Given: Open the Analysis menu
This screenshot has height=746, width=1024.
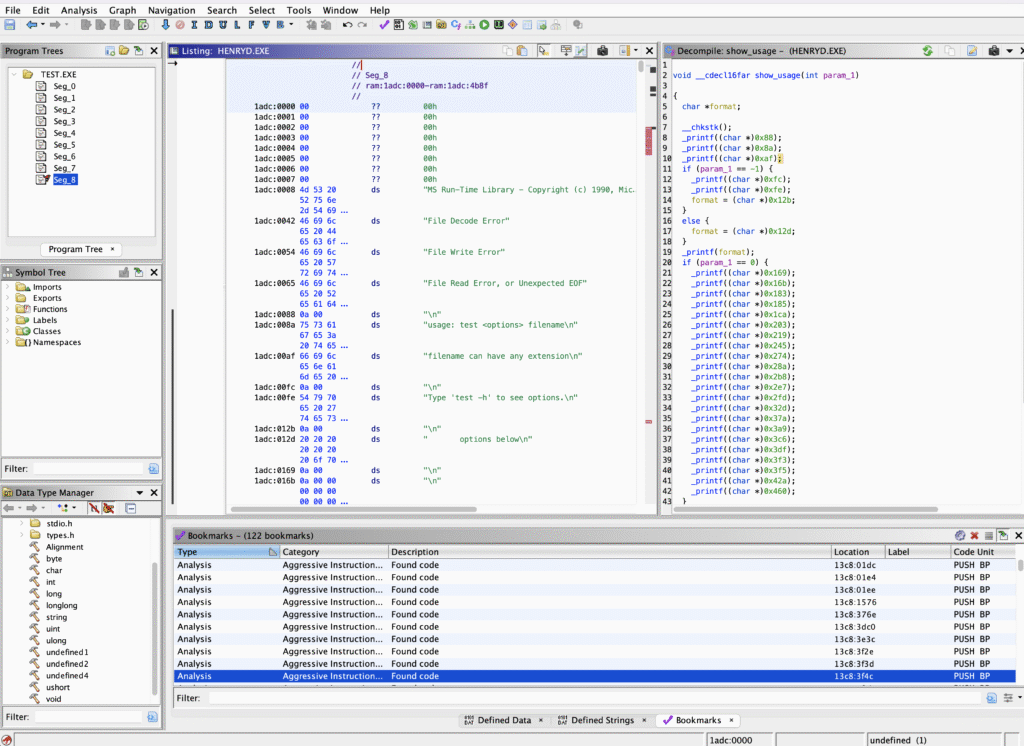Looking at the screenshot, I should click(79, 10).
